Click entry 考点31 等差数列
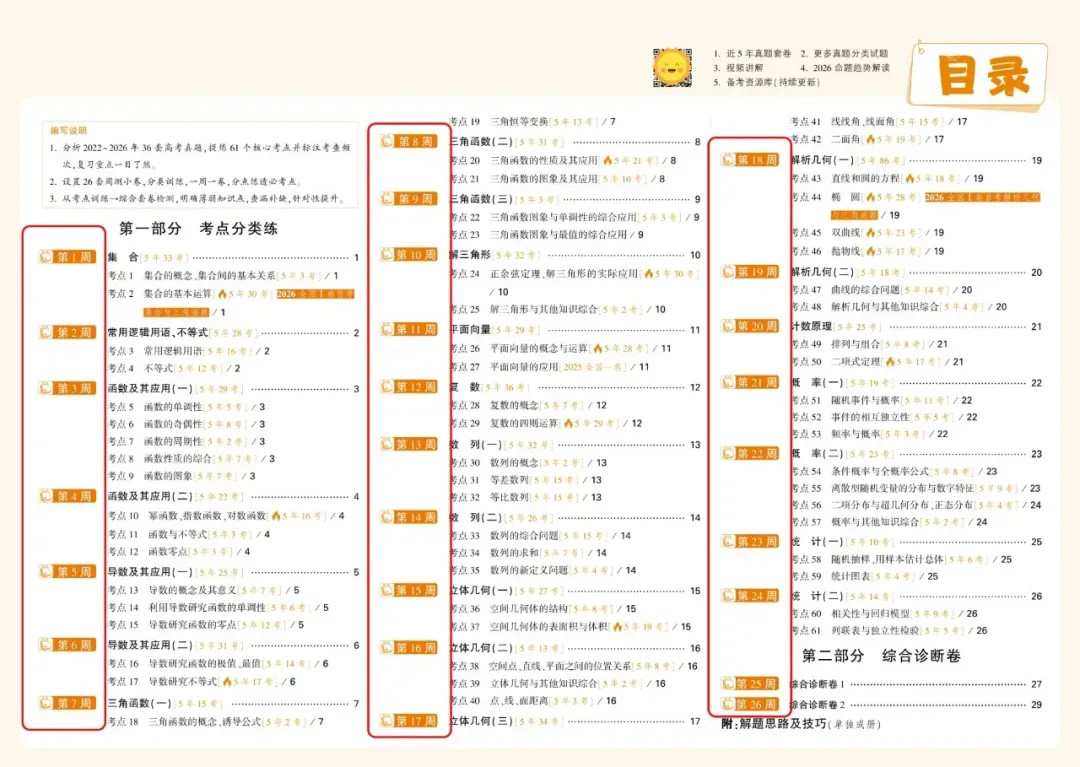The width and height of the screenshot is (1080, 767). click(x=526, y=480)
